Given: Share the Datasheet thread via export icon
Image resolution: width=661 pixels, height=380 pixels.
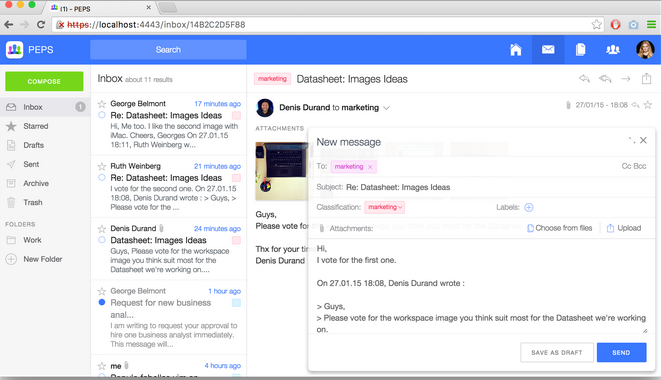Looking at the screenshot, I should (x=646, y=78).
